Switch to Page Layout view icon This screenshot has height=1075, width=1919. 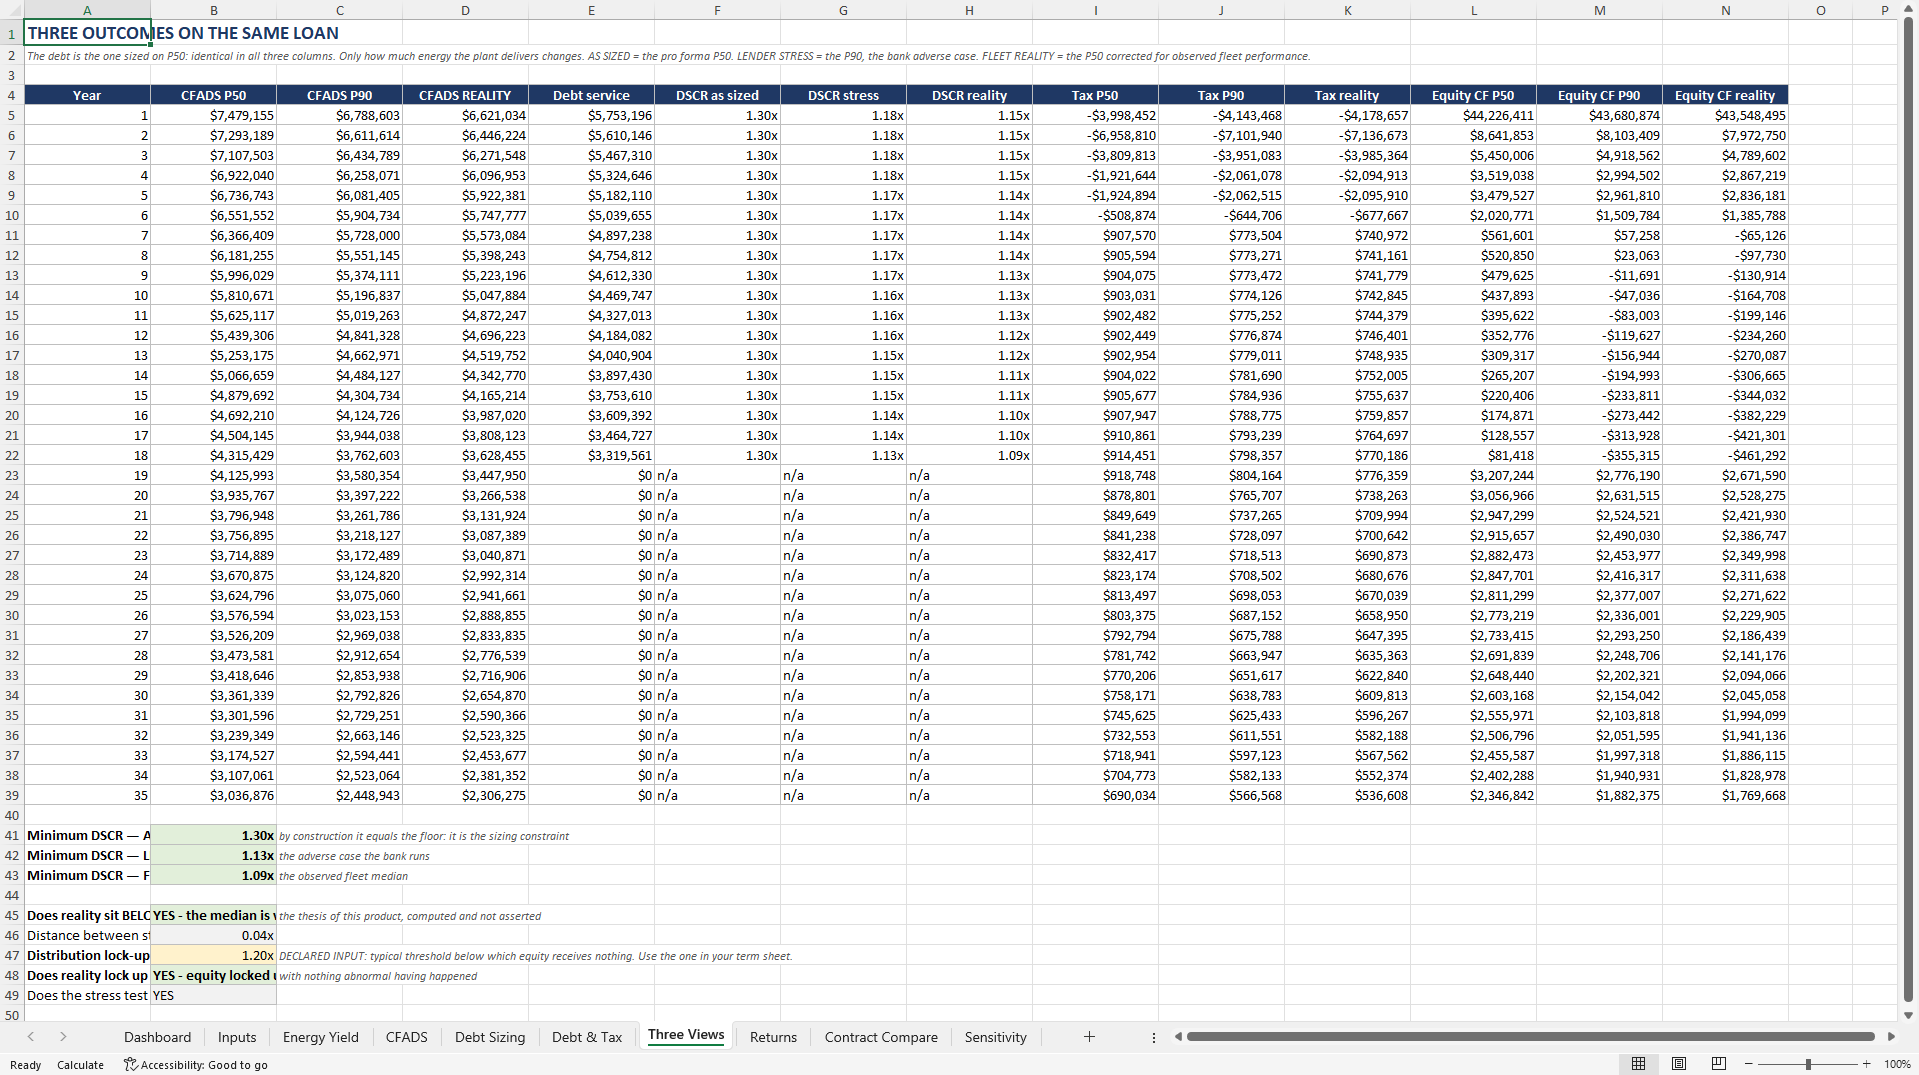click(x=1679, y=1064)
